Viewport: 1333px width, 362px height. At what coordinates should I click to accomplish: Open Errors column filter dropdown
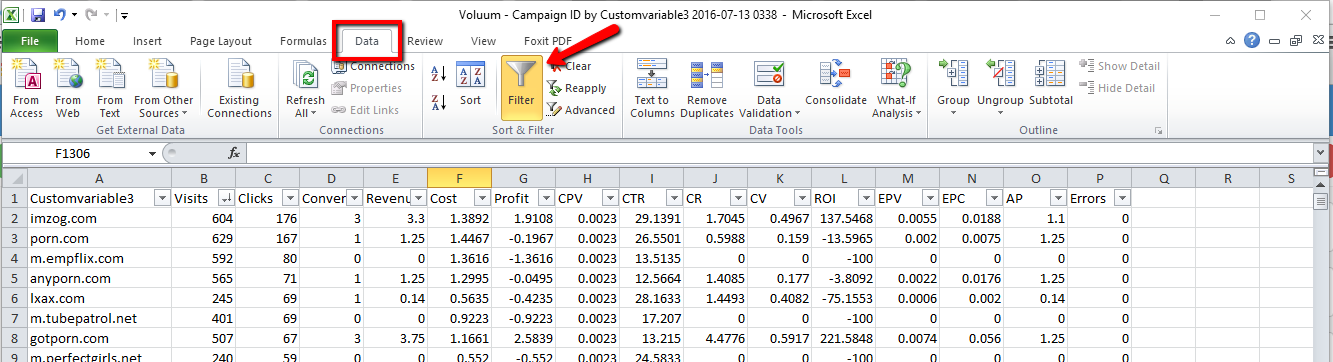click(x=1122, y=198)
